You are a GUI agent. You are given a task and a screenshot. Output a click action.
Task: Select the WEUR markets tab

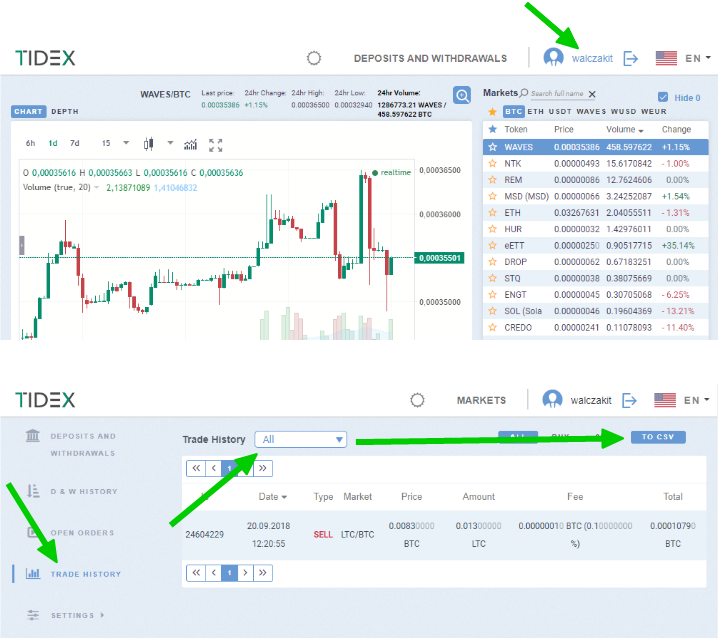[654, 111]
